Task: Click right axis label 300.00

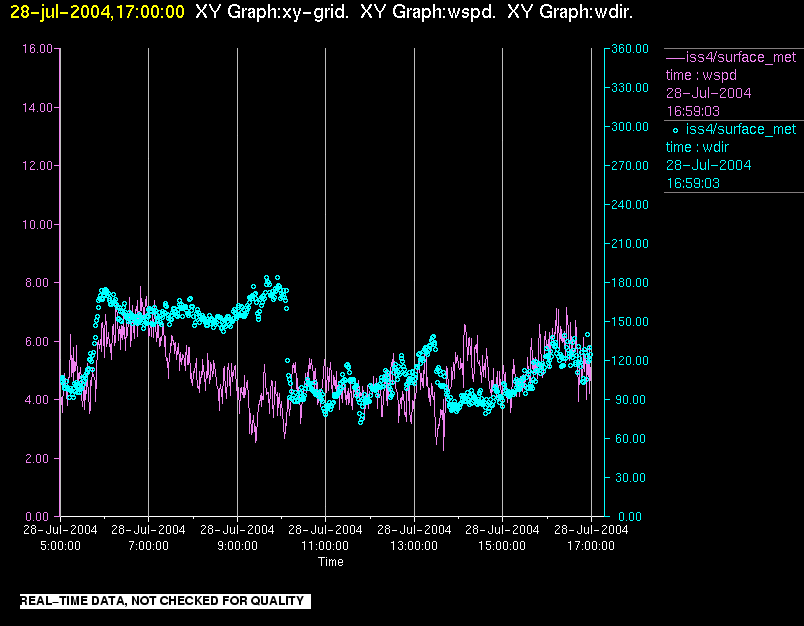Action: [630, 127]
